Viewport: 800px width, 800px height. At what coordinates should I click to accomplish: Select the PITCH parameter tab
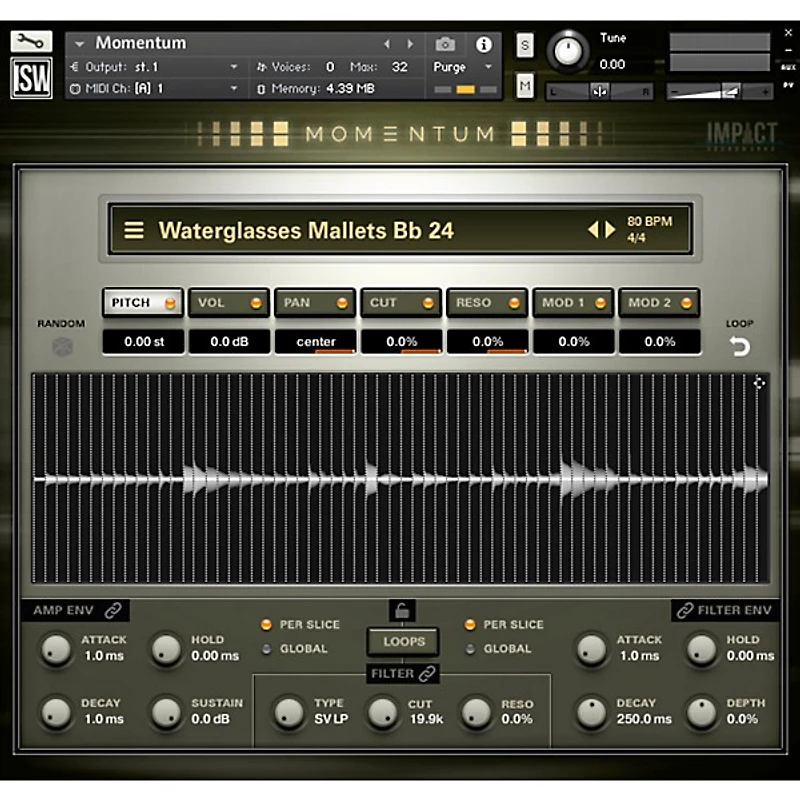point(142,302)
